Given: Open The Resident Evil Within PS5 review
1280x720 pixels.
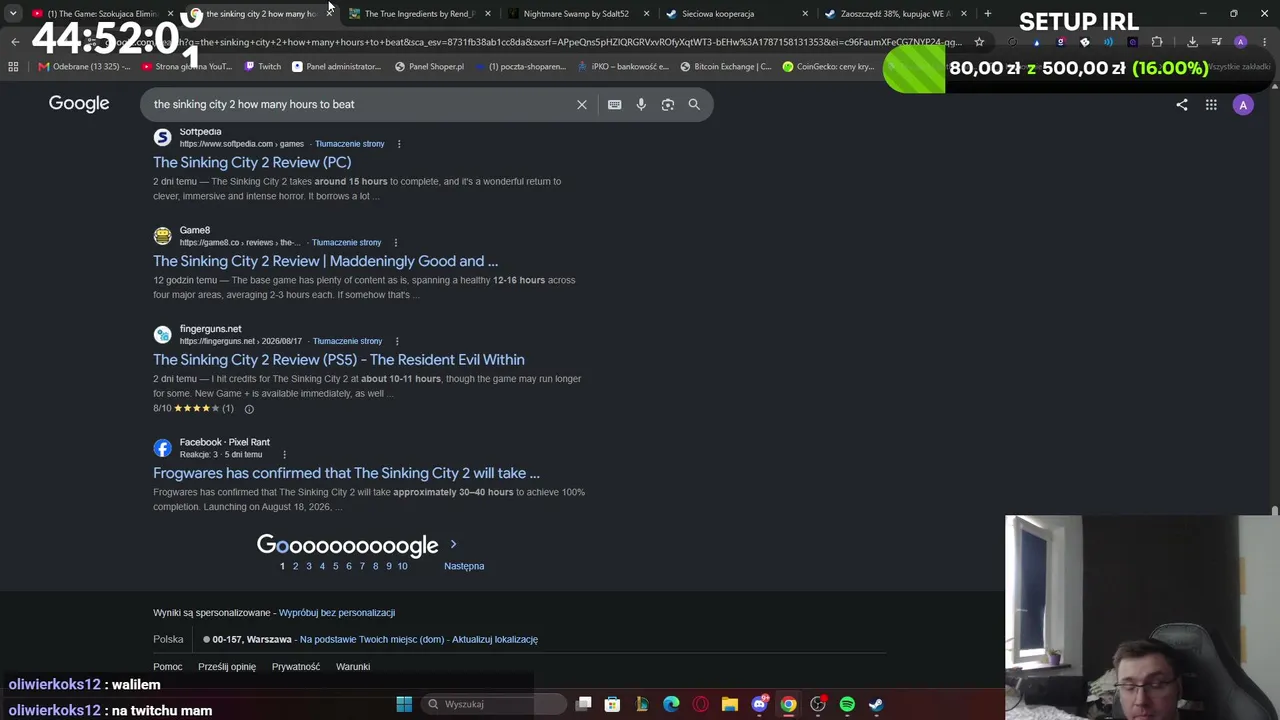Looking at the screenshot, I should tap(339, 360).
